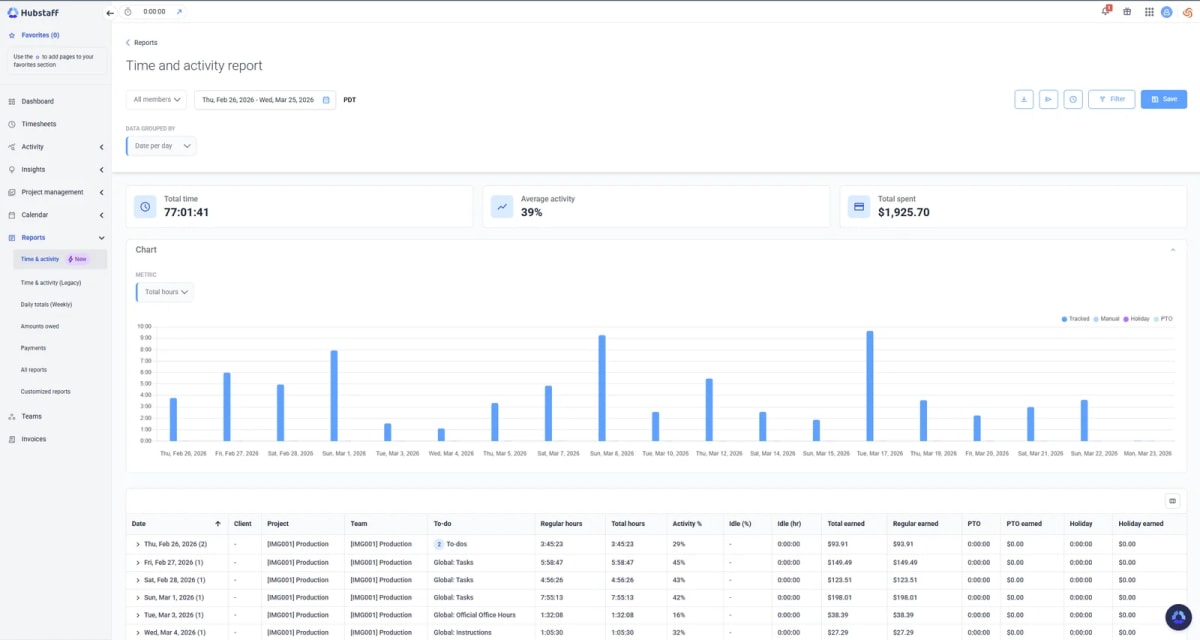1200x640 pixels.
Task: Click the gift box icon
Action: [1128, 12]
